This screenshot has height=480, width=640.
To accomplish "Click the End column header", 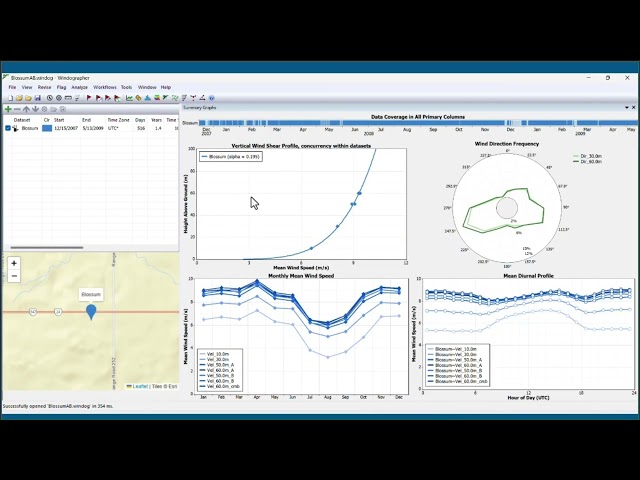I will tap(86, 120).
